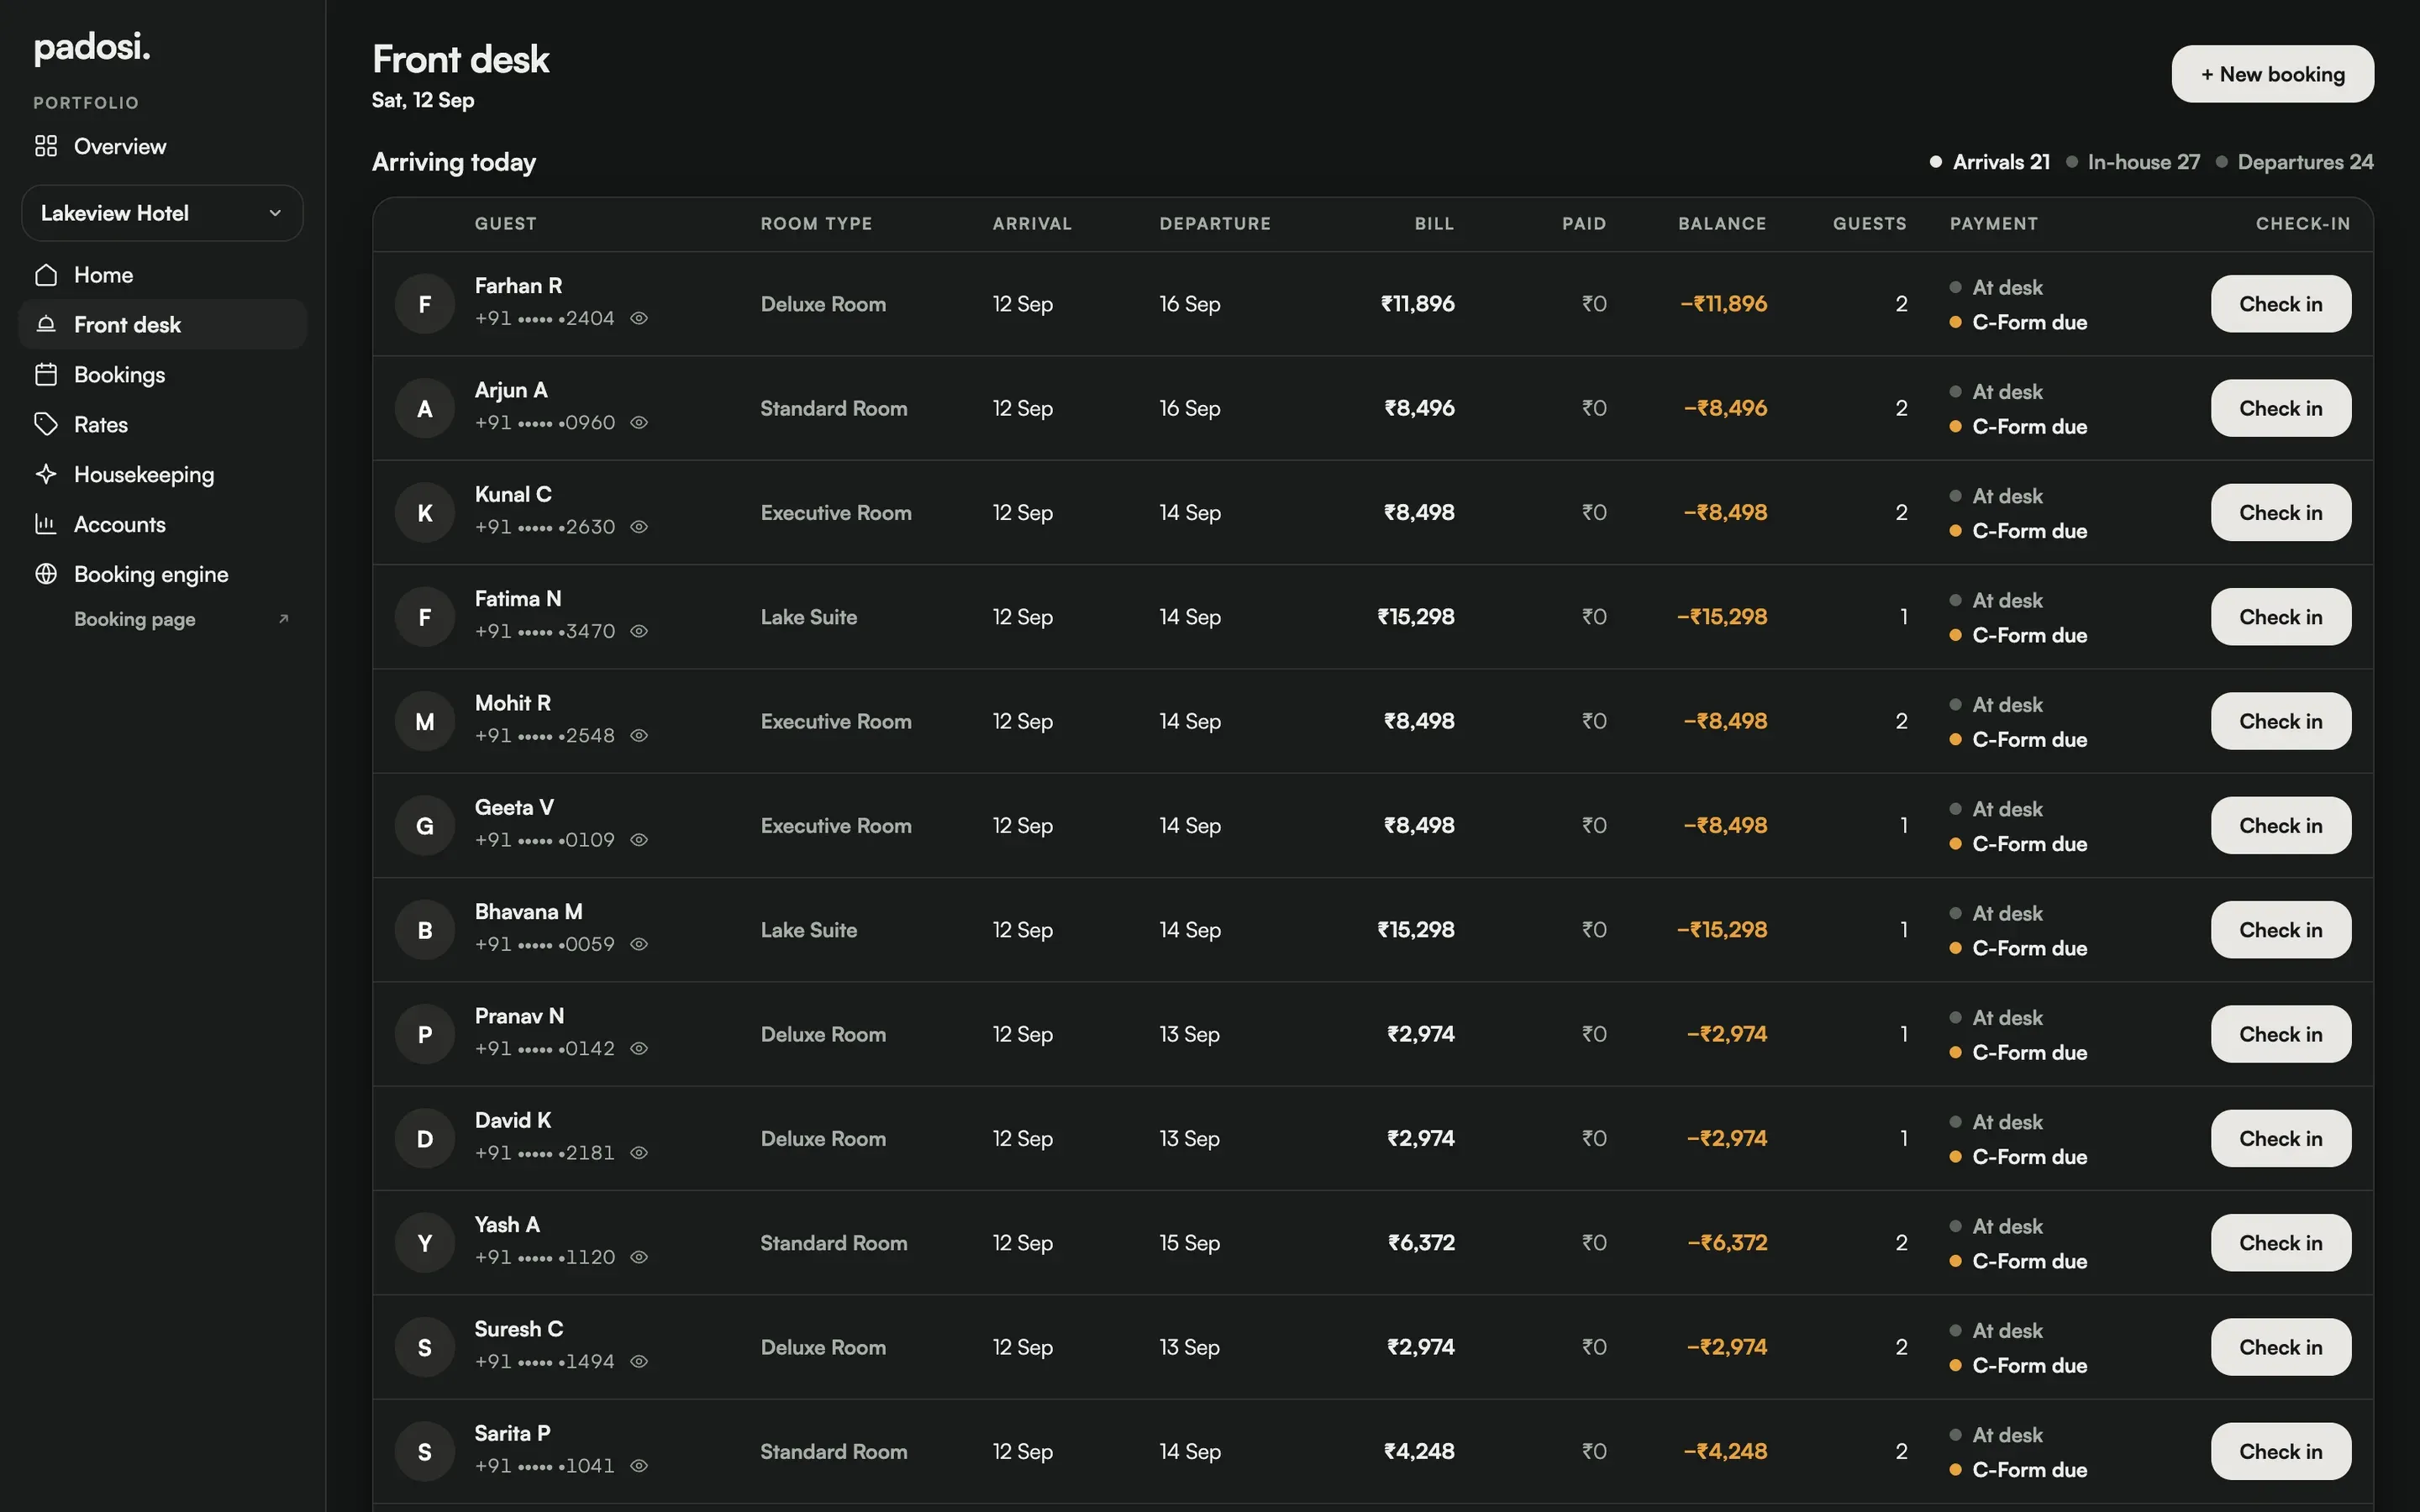Open the Overview grid icon
Viewport: 2420px width, 1512px height.
click(x=46, y=146)
